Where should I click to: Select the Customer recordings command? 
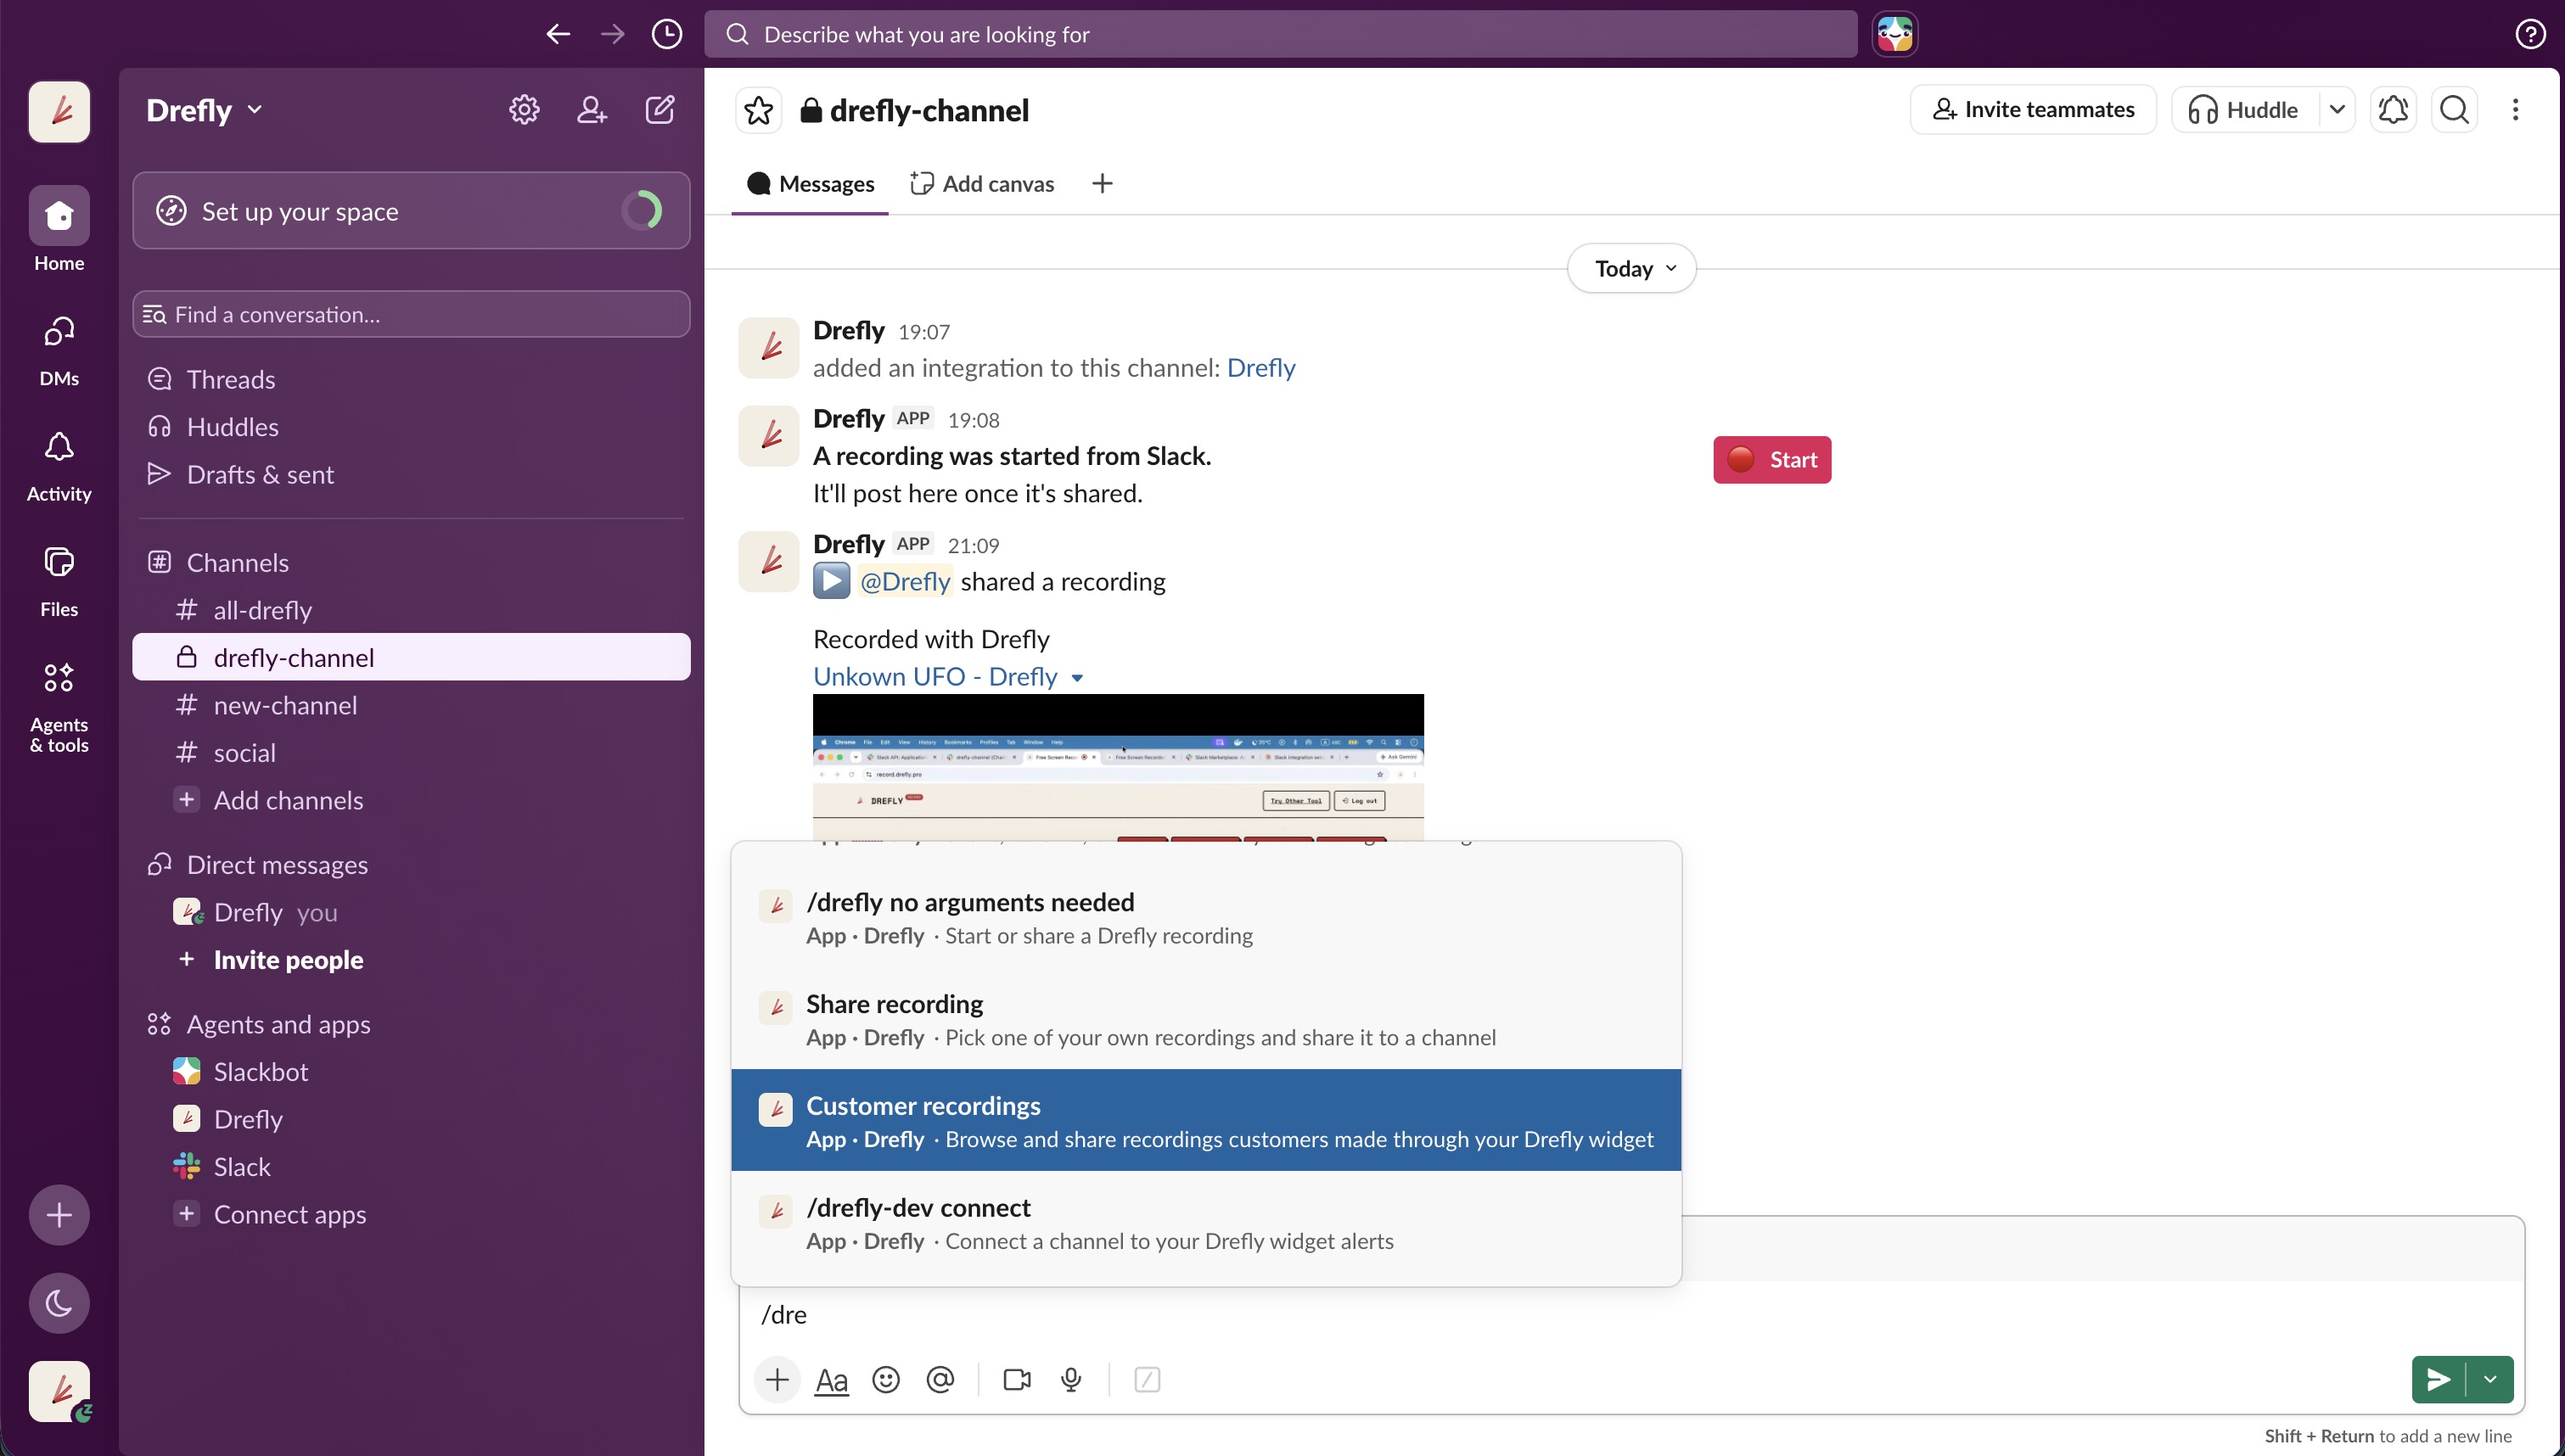coord(1206,1120)
